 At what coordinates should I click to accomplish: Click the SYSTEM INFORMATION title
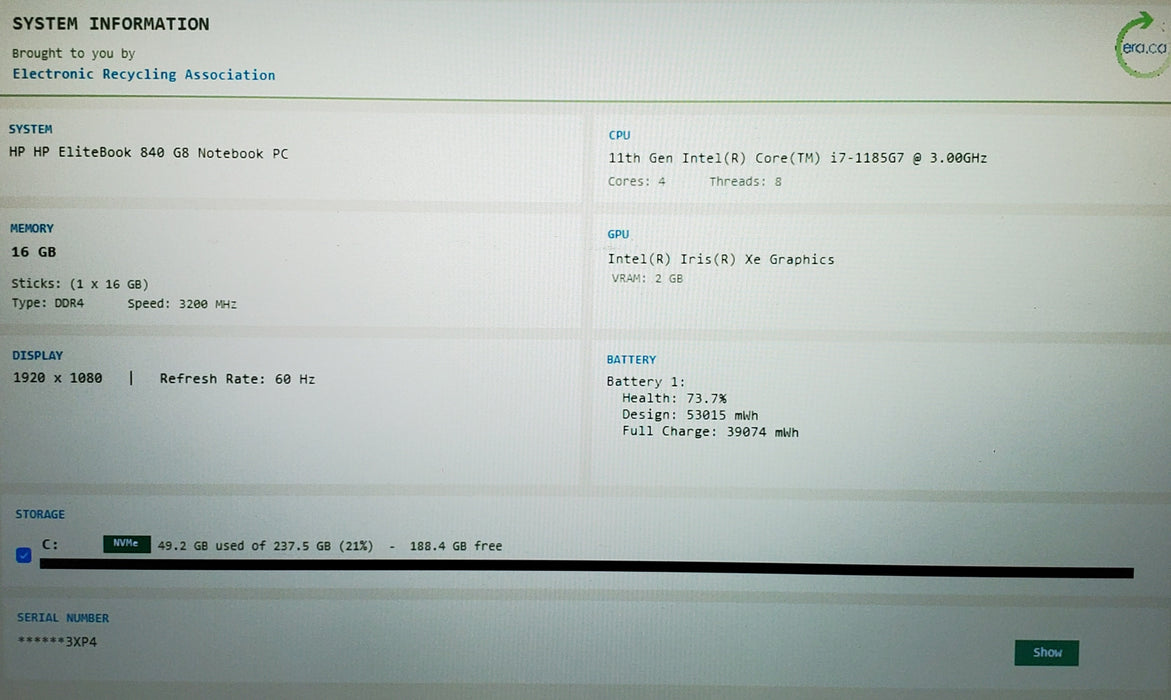111,24
